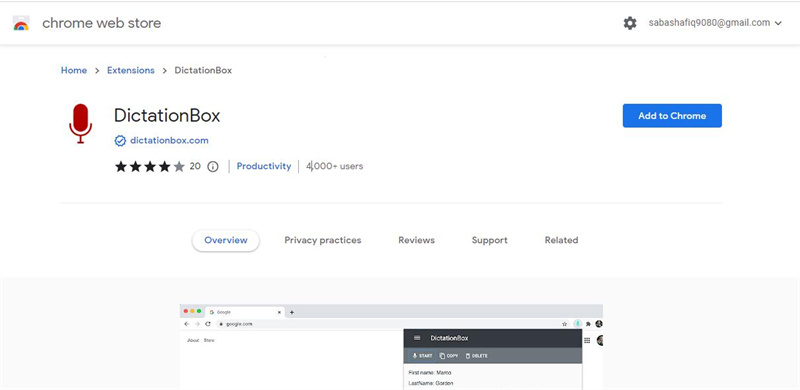800x390 pixels.
Task: Switch to the Privacy practices tab
Action: point(323,240)
